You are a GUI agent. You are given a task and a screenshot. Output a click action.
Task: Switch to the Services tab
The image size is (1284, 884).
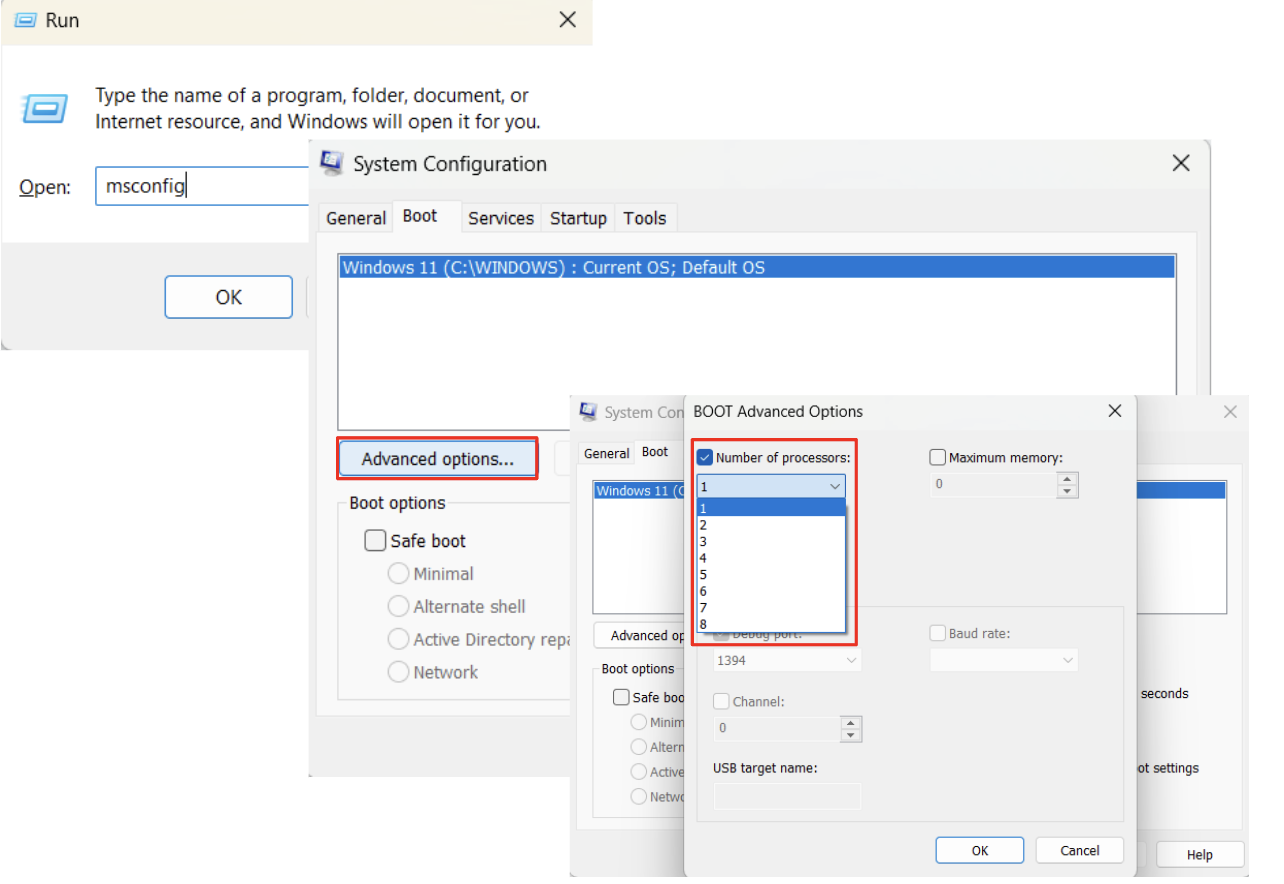501,217
